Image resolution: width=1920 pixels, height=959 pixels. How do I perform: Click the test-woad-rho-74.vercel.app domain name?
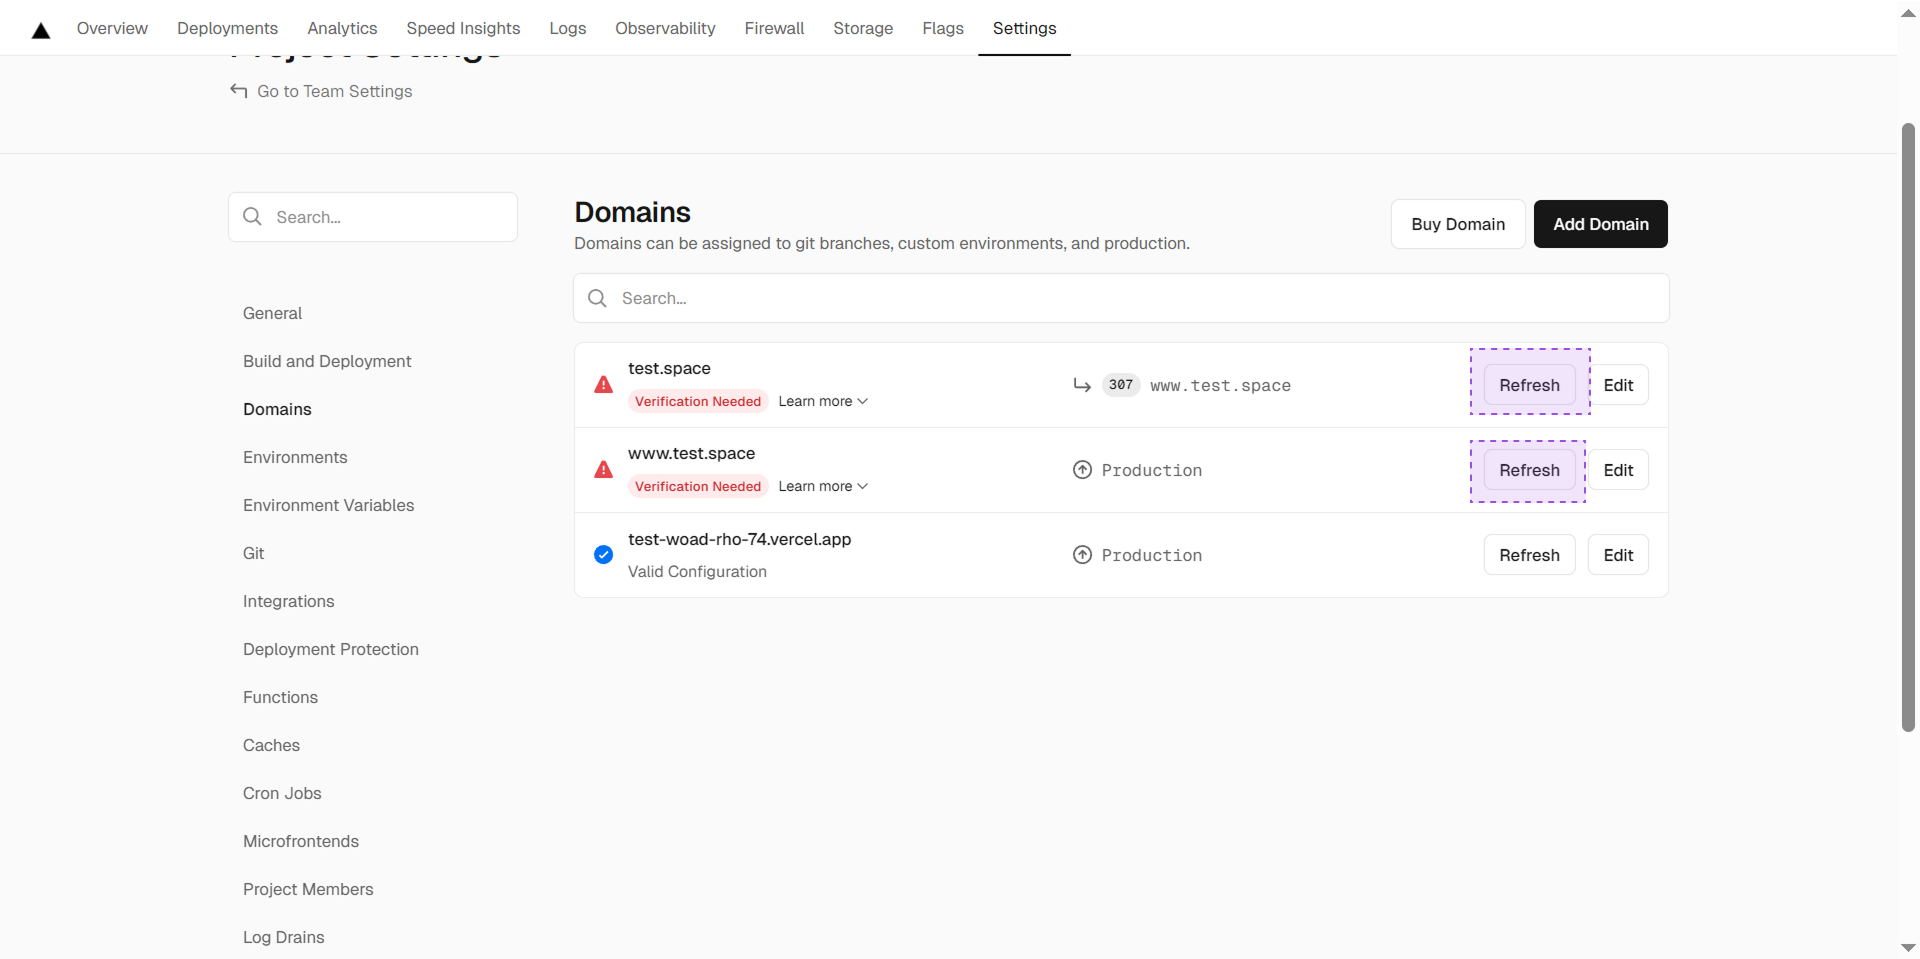(739, 539)
